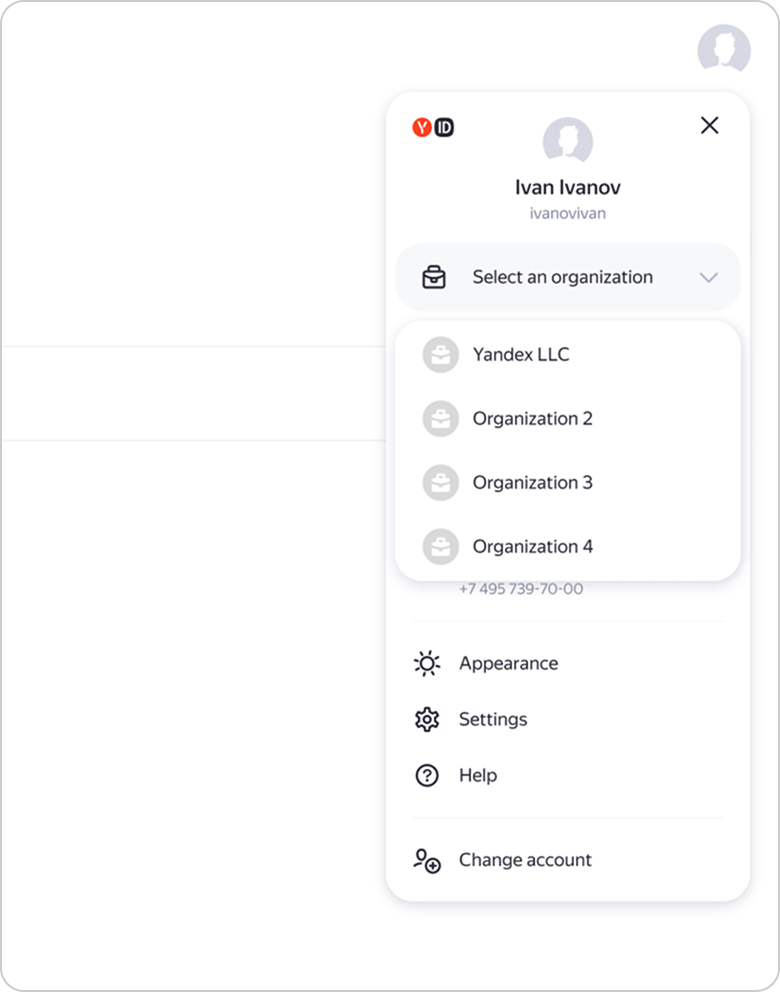Choose Yandex LLC from the list
The image size is (780, 992).
pyautogui.click(x=521, y=355)
